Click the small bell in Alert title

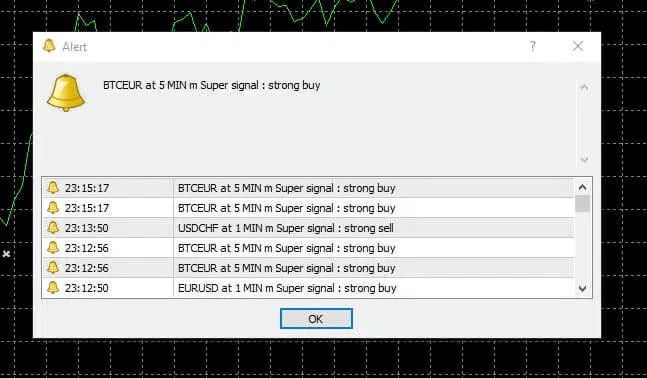tap(49, 46)
